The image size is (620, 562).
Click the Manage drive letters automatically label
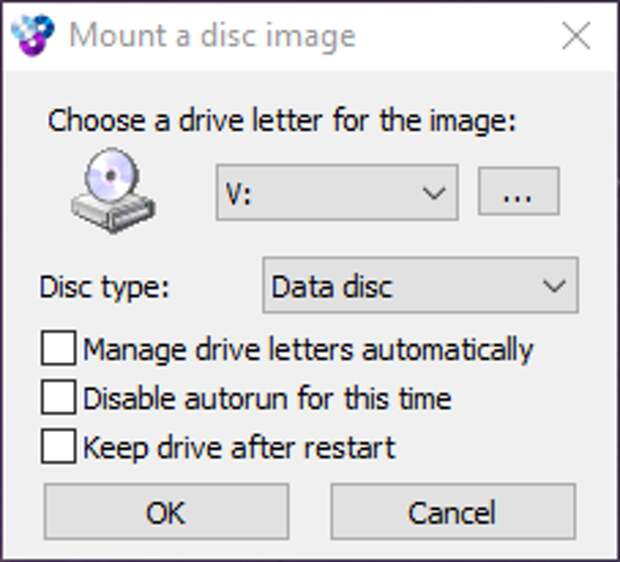[x=308, y=350]
